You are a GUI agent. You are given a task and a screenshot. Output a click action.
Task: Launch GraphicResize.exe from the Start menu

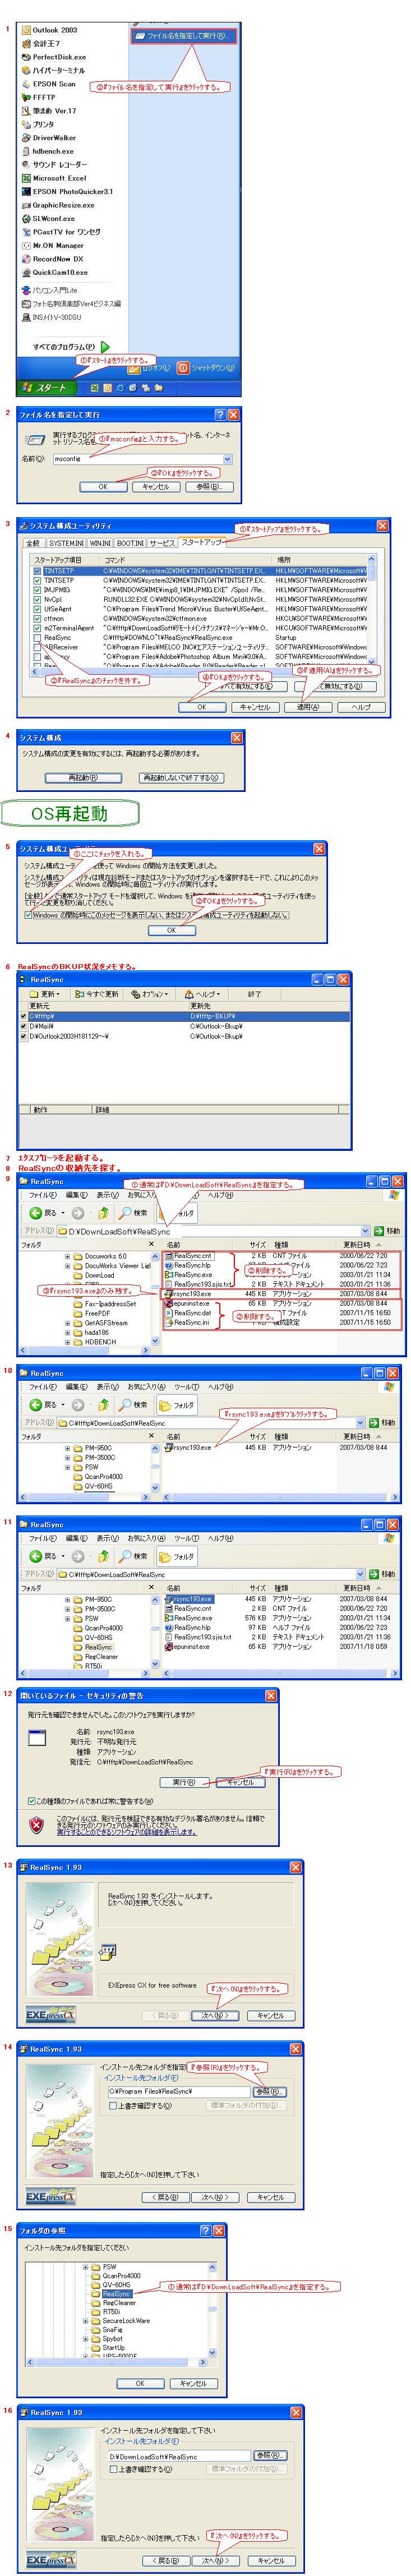57,205
